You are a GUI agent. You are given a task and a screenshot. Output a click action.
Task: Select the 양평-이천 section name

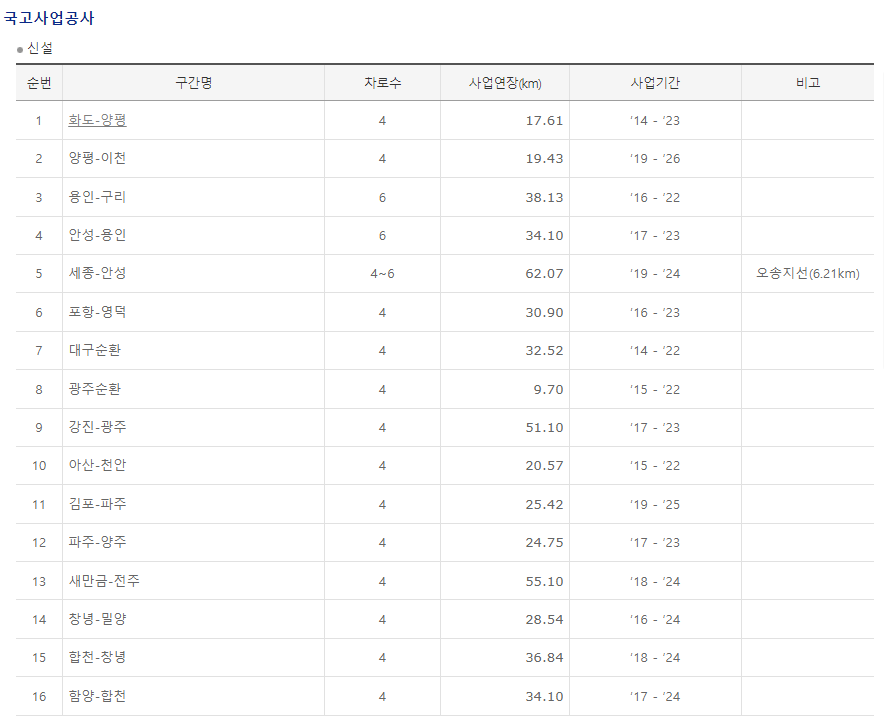(98, 158)
